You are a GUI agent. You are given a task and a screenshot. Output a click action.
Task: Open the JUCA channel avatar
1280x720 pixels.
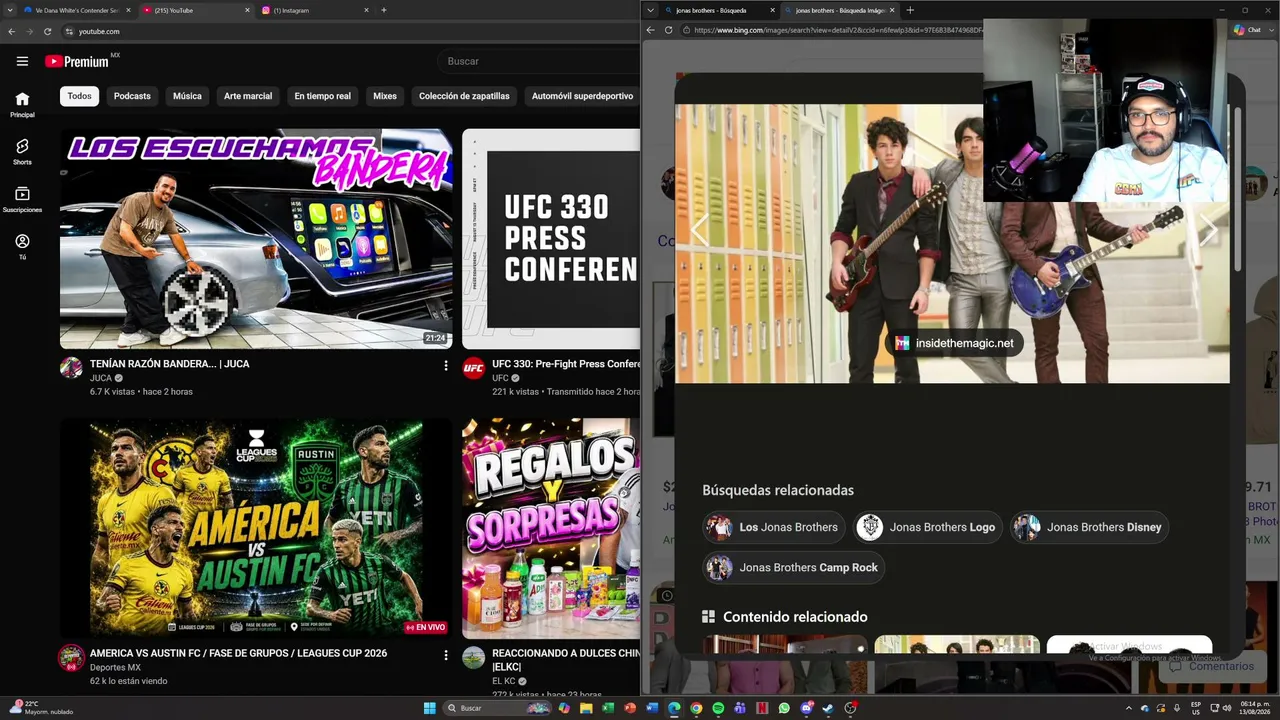(71, 368)
